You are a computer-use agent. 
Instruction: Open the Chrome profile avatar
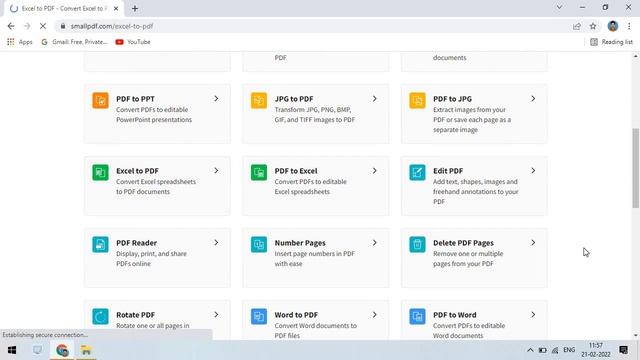[613, 26]
